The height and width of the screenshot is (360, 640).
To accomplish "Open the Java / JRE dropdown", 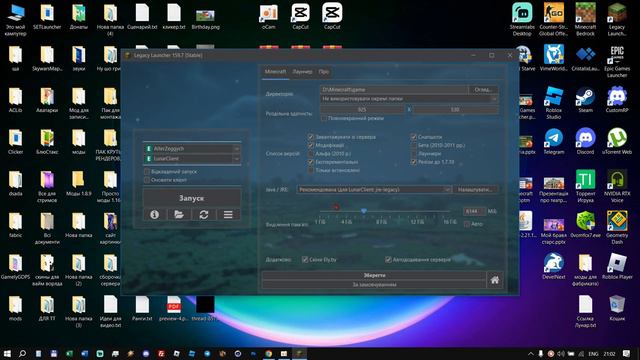I will click(x=374, y=189).
